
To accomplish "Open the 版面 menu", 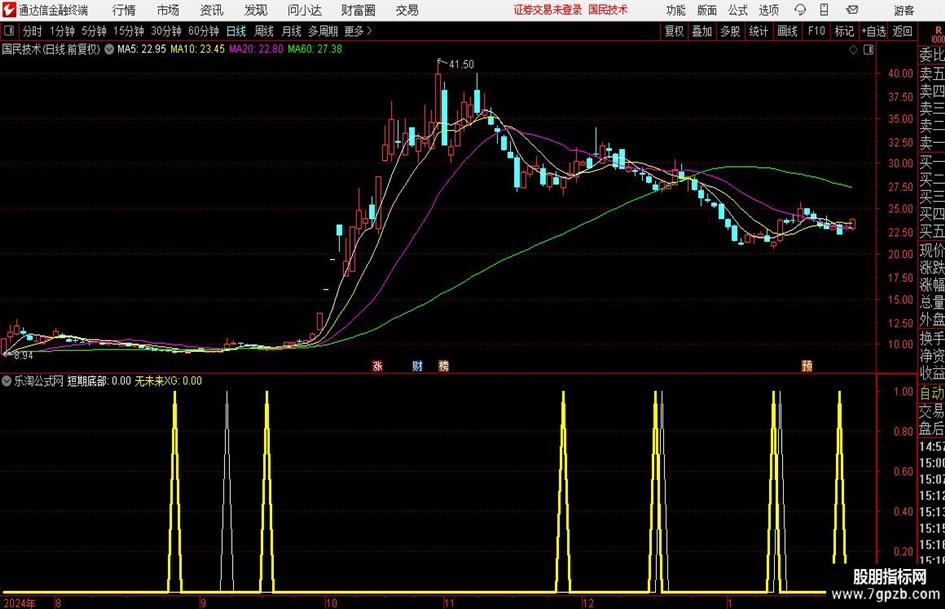I will pyautogui.click(x=707, y=10).
